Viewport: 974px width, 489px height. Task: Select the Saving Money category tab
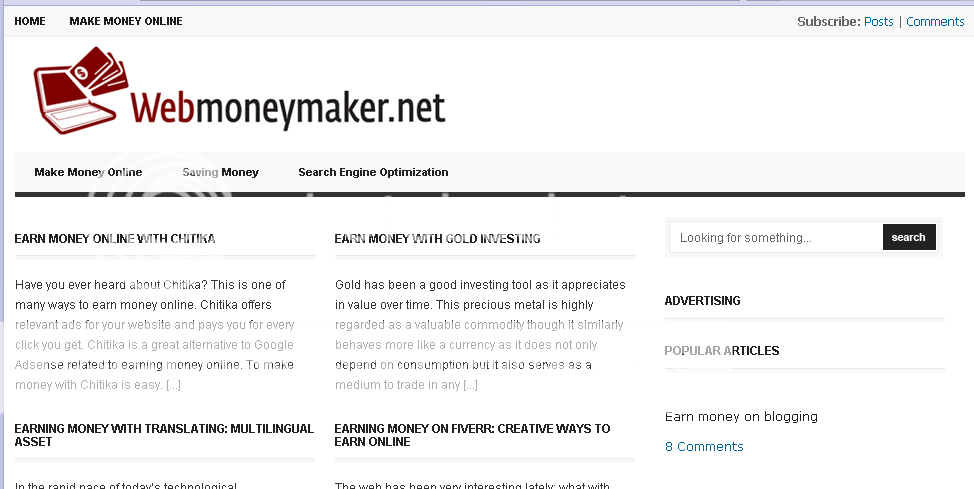point(221,172)
